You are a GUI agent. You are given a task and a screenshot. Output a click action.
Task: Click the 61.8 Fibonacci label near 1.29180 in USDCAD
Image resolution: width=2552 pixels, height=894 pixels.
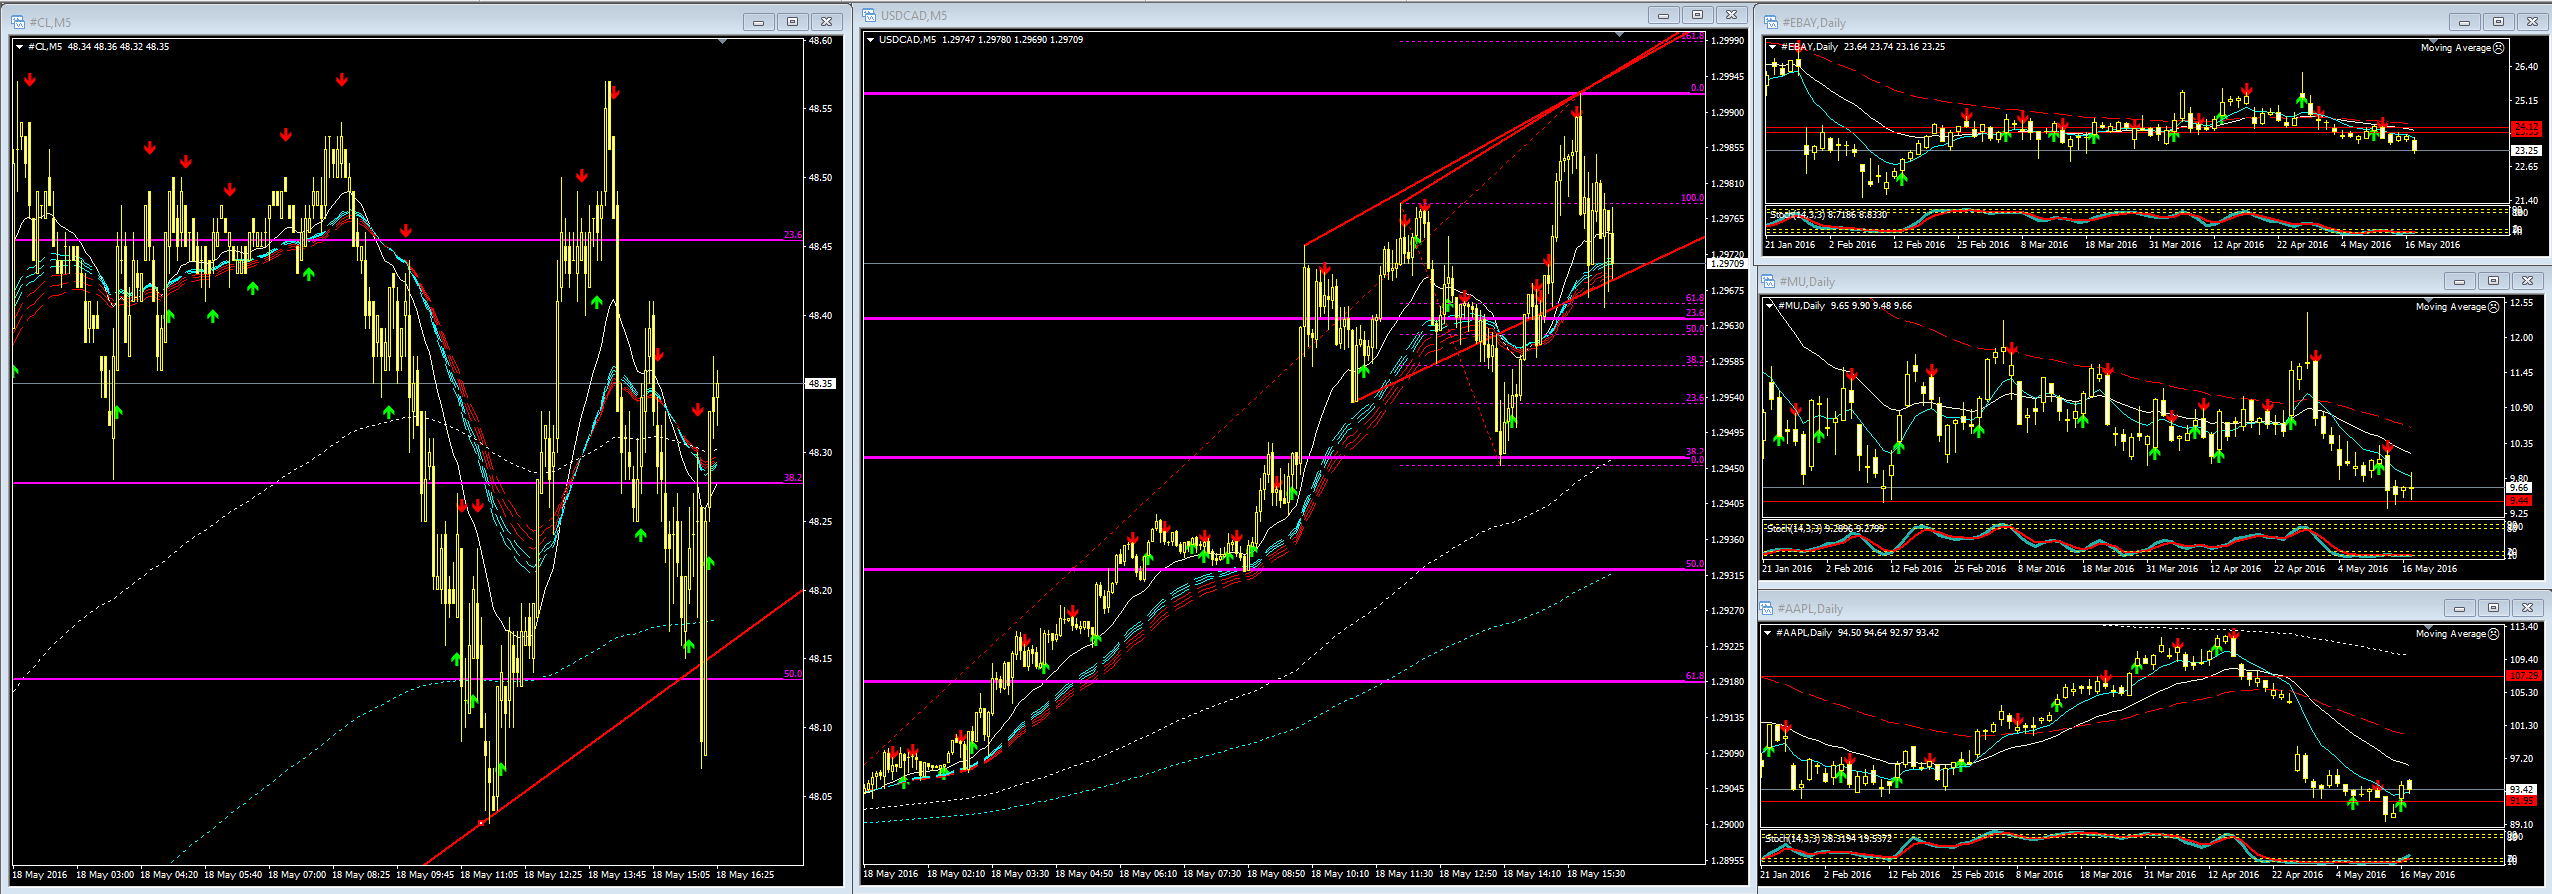tap(1694, 677)
